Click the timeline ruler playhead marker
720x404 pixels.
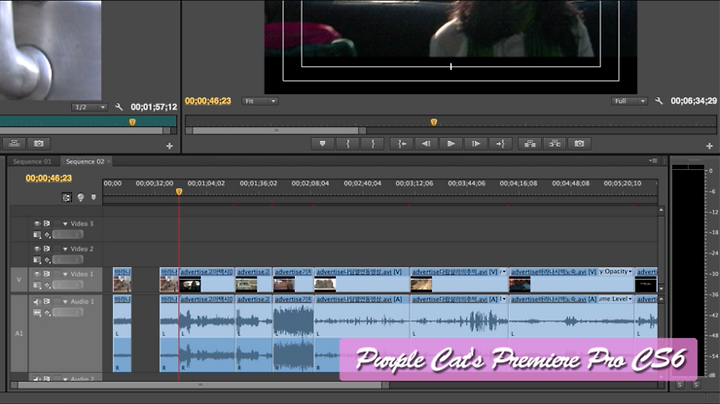point(179,191)
